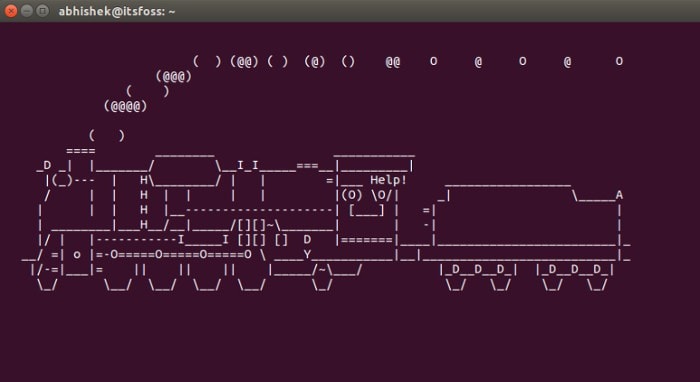
Task: Click the ==== chimney top of locomotive
Action: [x=81, y=151]
